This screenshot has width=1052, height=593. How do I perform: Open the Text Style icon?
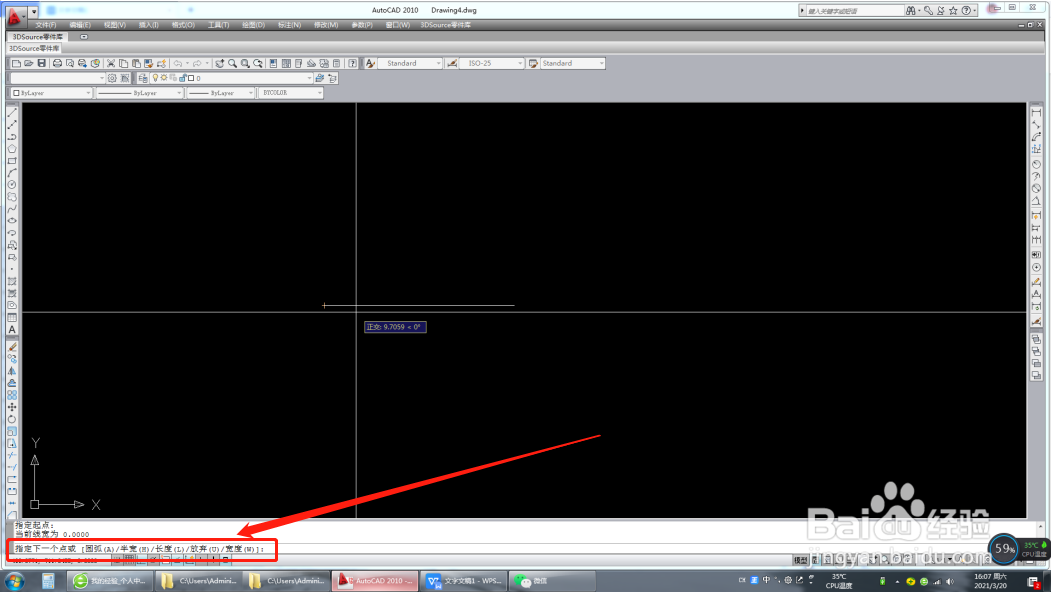(x=370, y=63)
